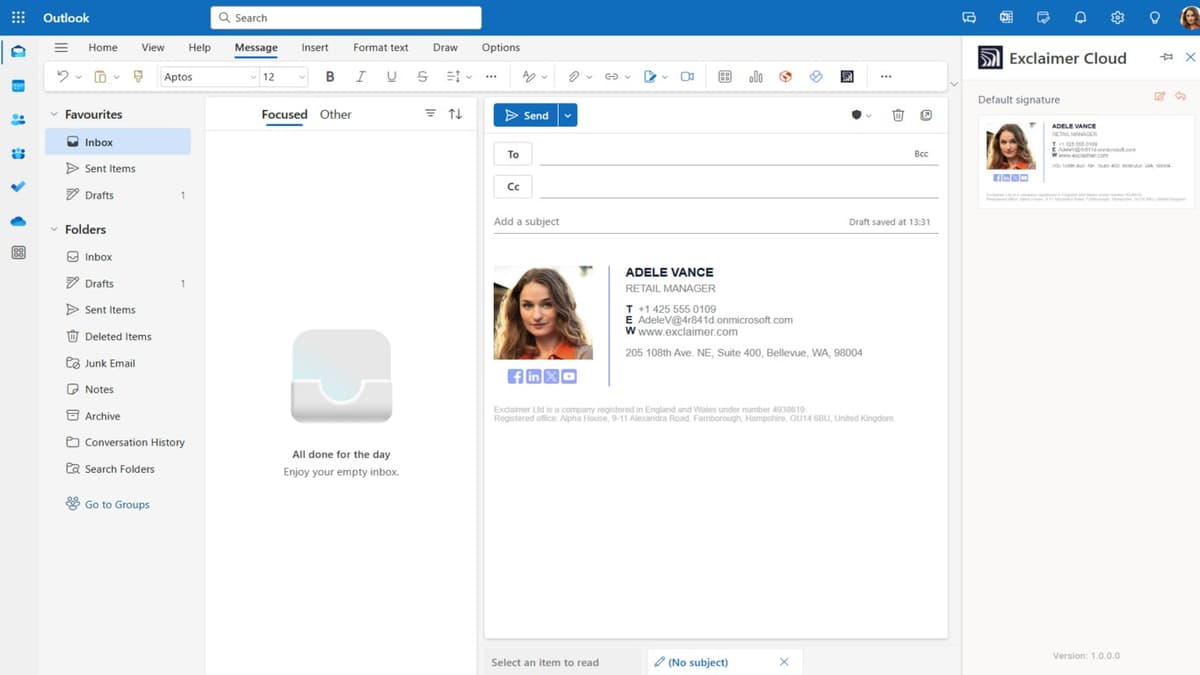
Task: Apply italic formatting
Action: click(361, 76)
